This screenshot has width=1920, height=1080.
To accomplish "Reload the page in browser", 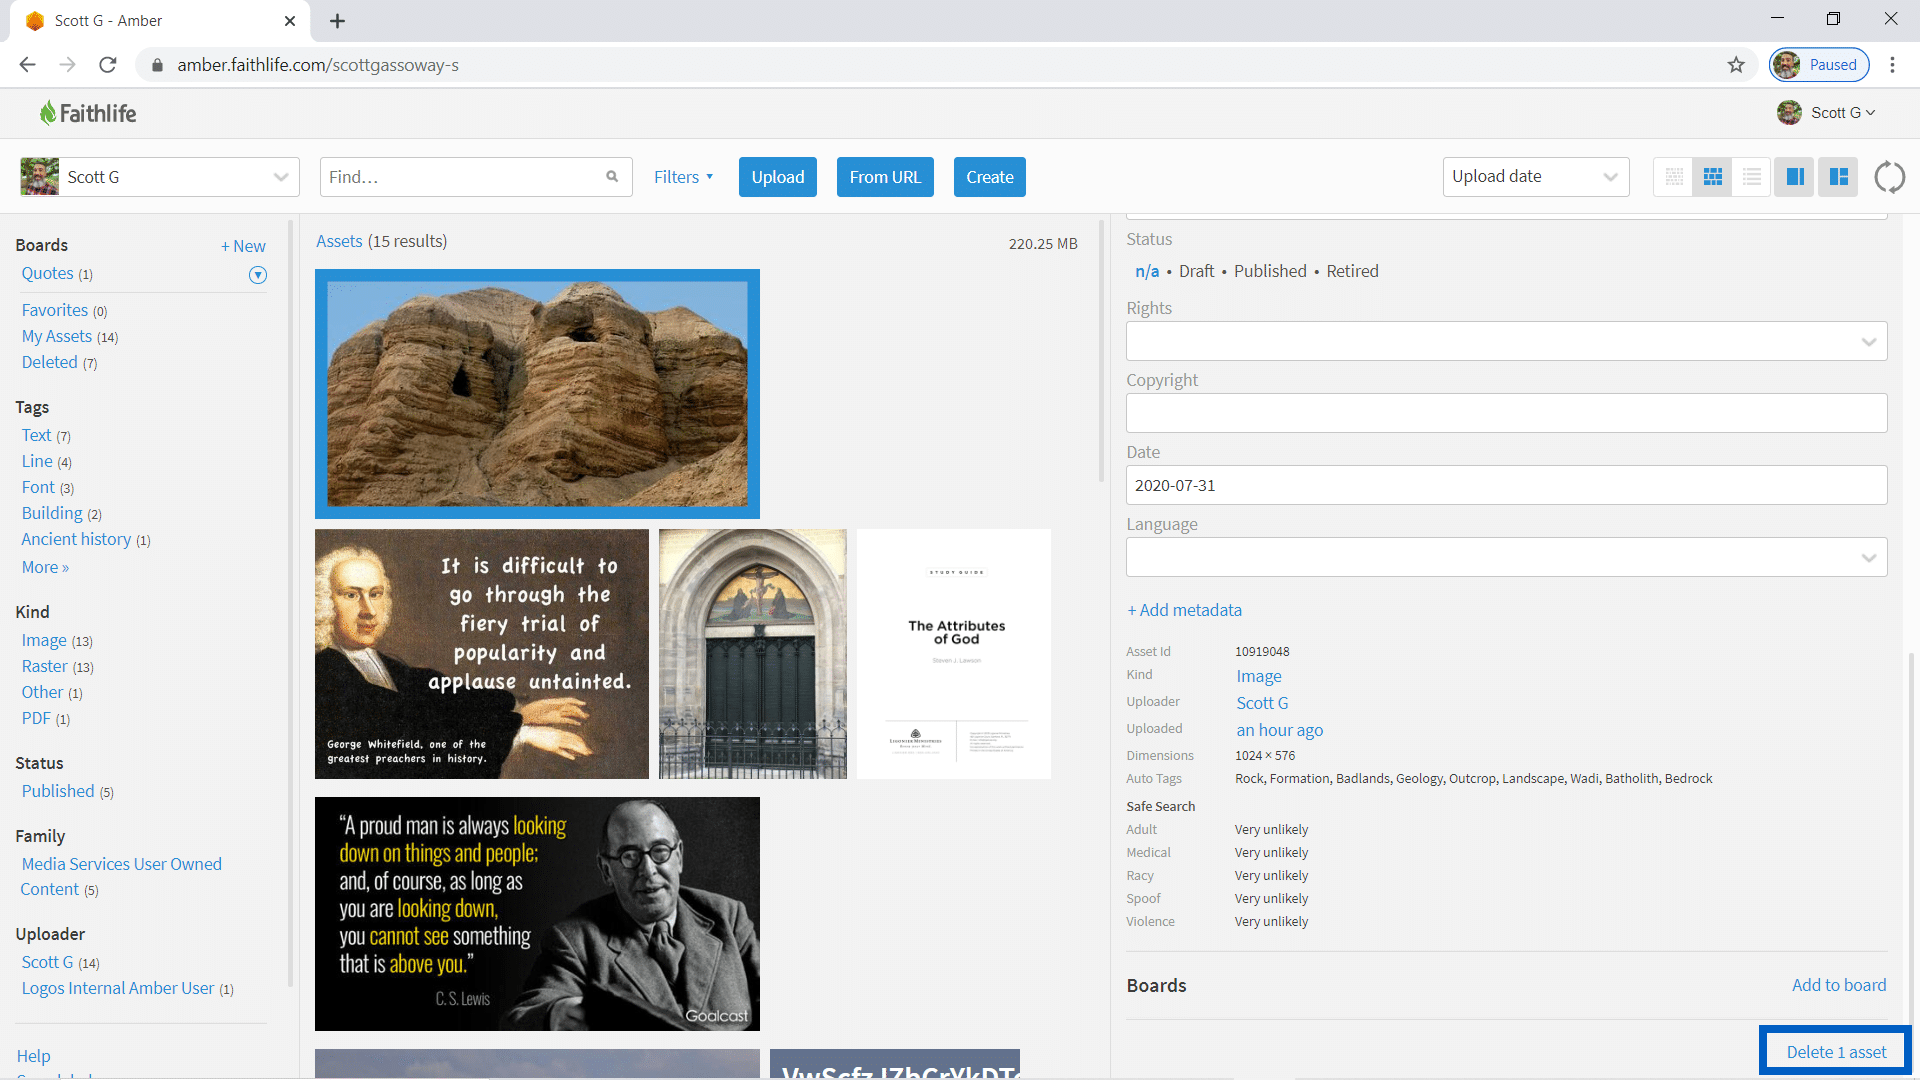I will (x=107, y=65).
